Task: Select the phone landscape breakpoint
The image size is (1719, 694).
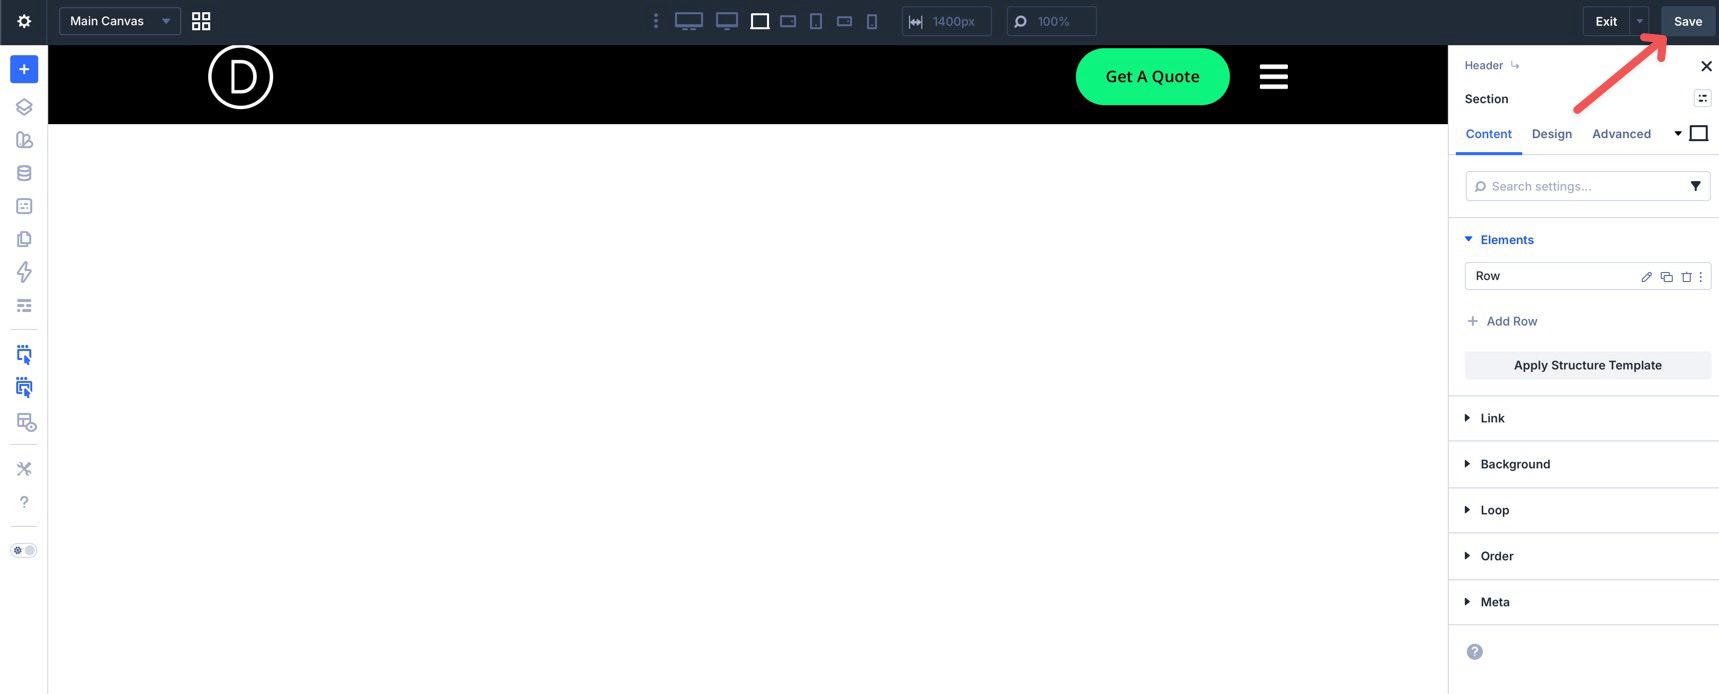Action: coord(844,21)
